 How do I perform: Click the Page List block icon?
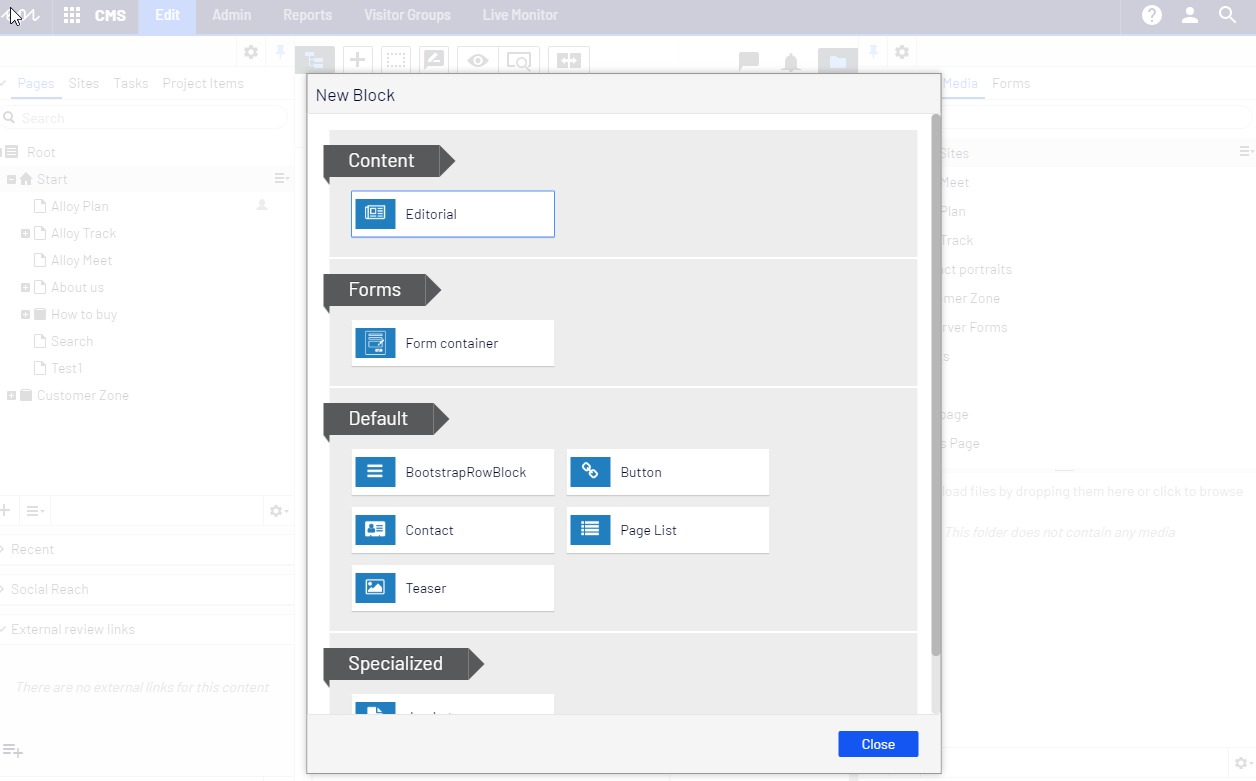tap(590, 530)
